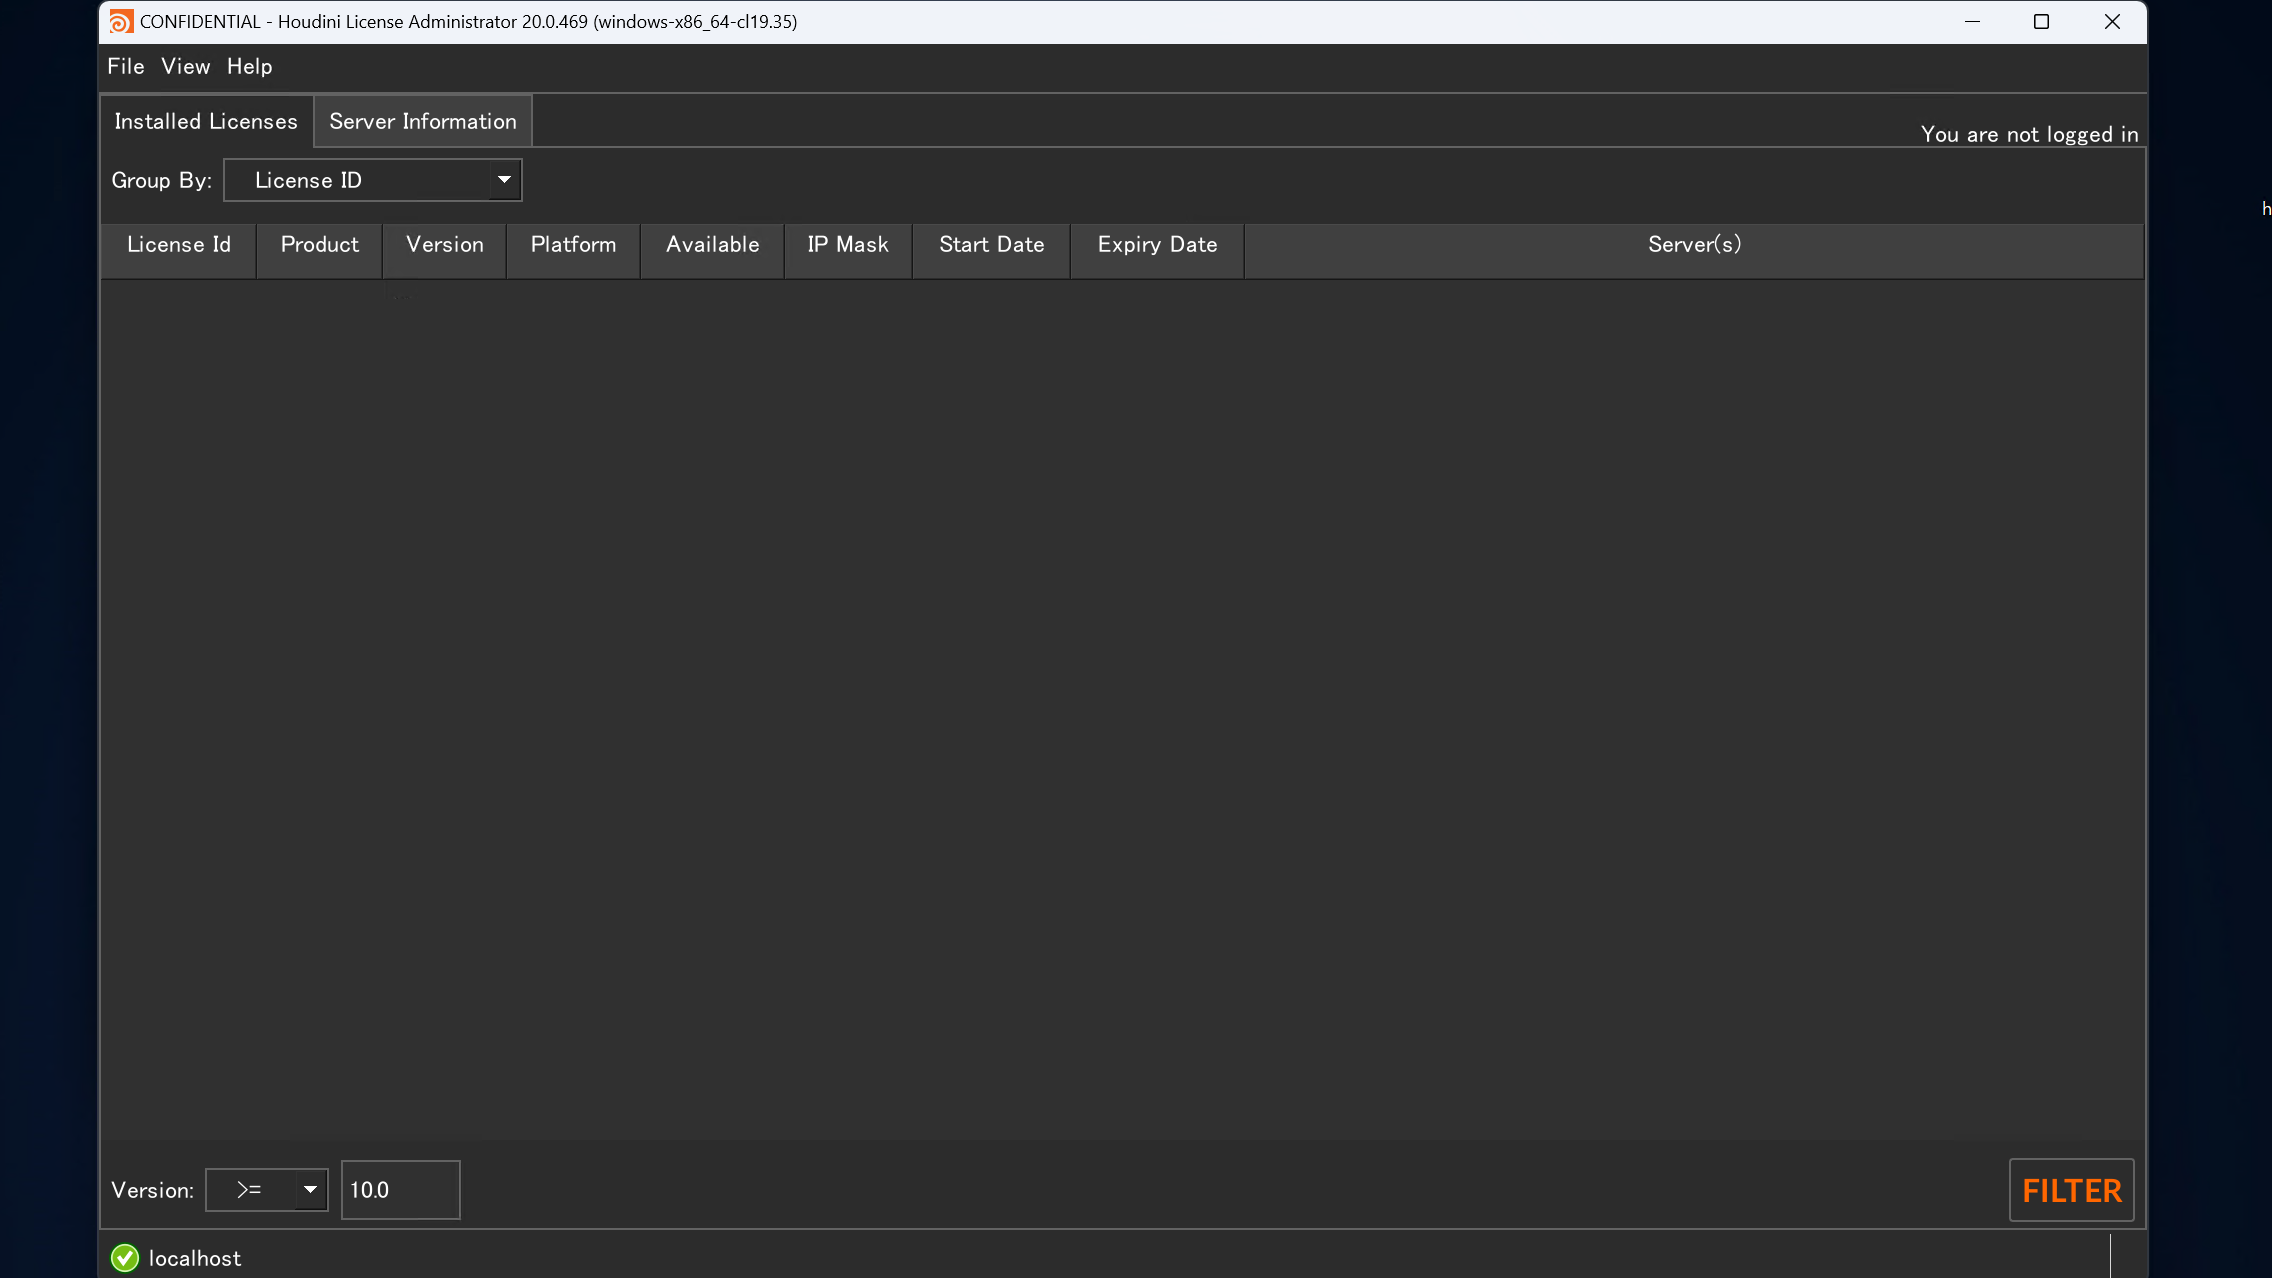Maximize the License Administrator window
The width and height of the screenshot is (2272, 1278).
pos(2042,22)
